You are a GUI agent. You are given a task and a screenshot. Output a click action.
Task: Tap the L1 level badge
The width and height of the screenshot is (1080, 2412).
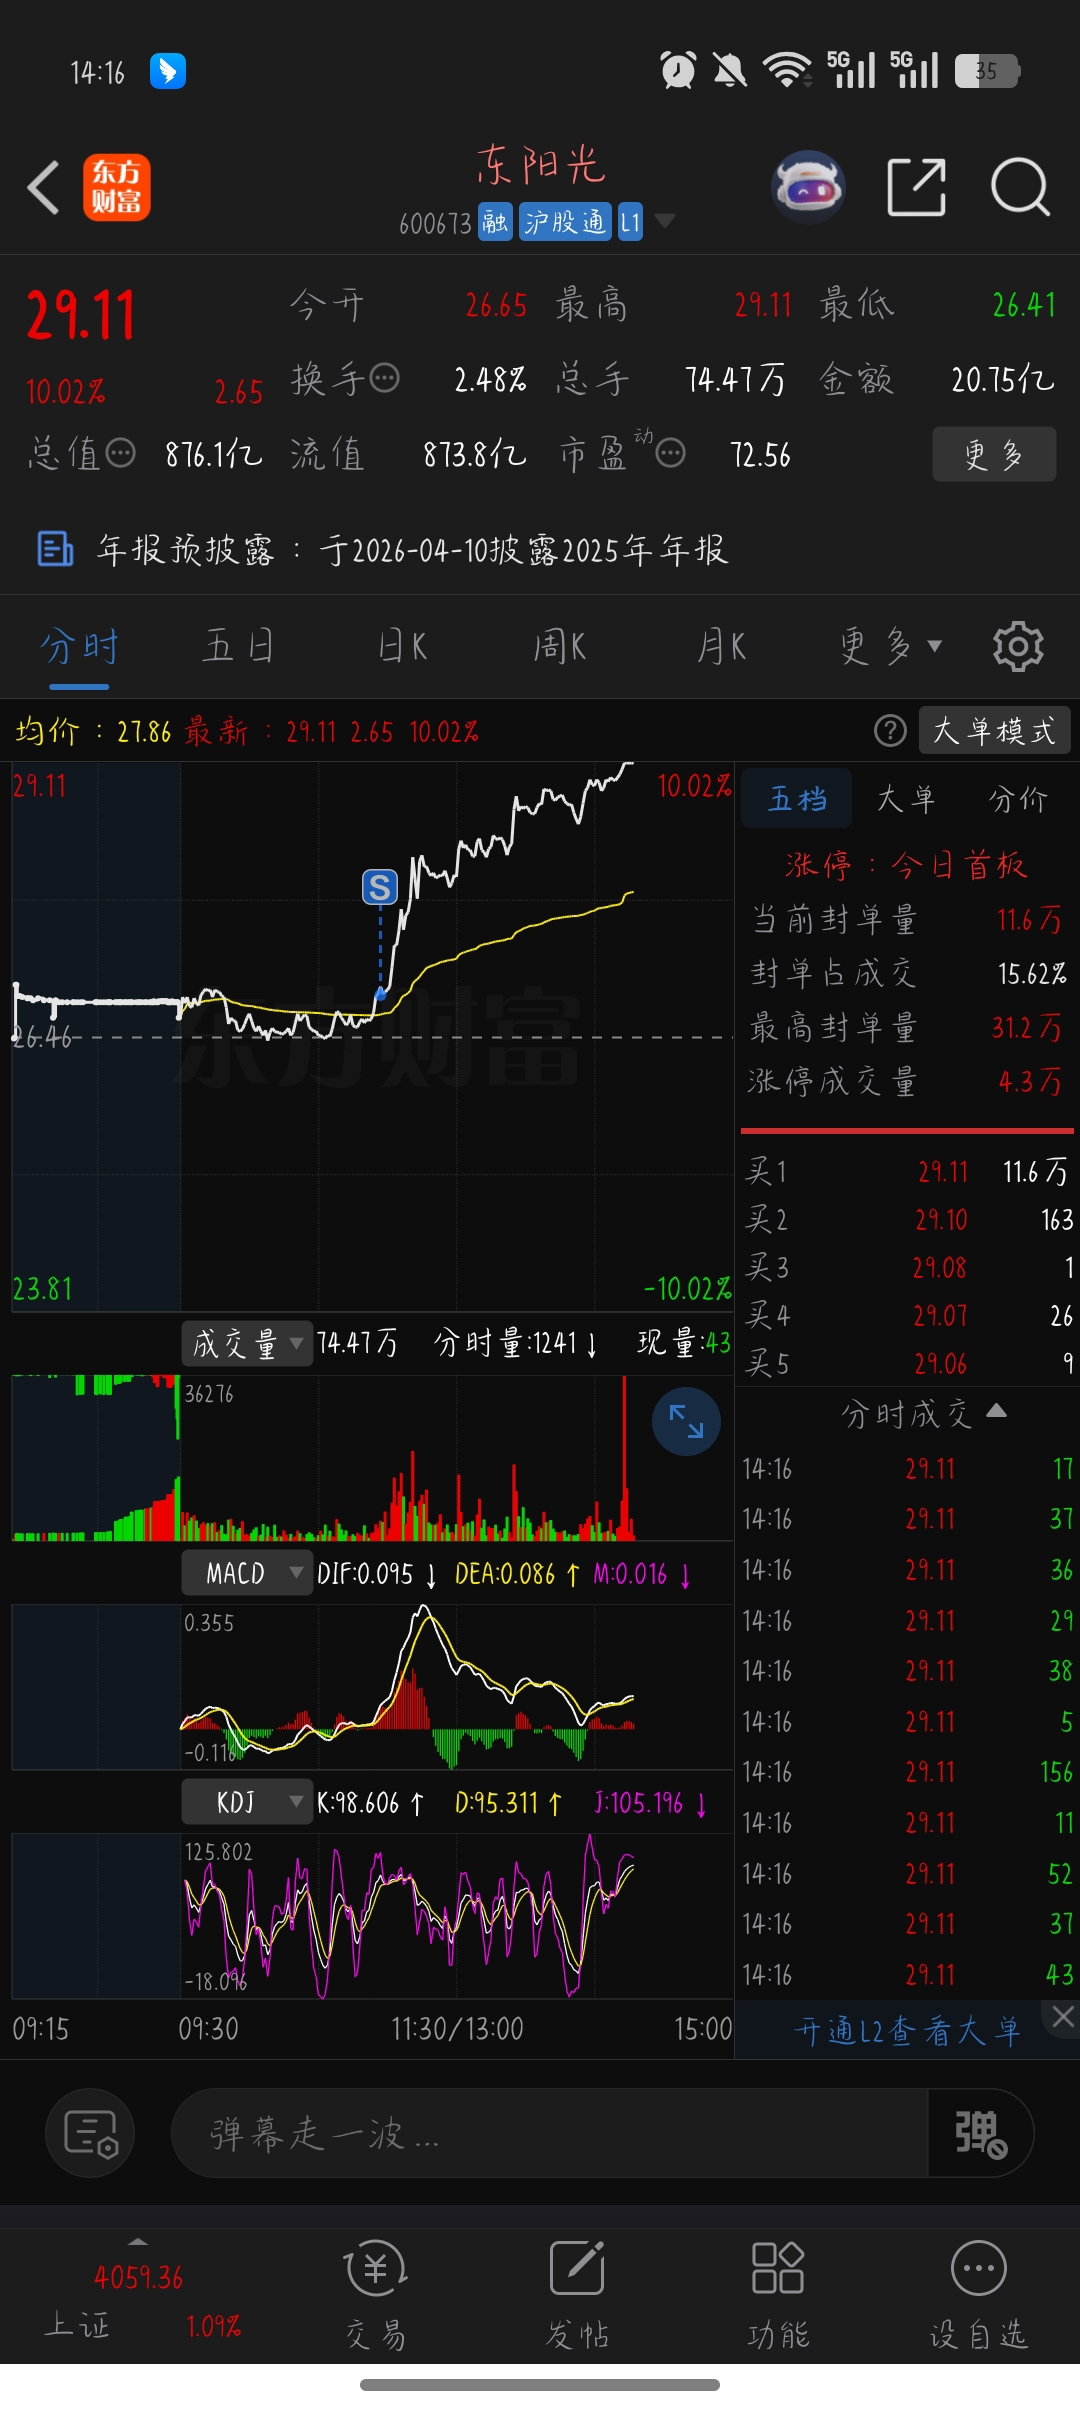tap(630, 222)
